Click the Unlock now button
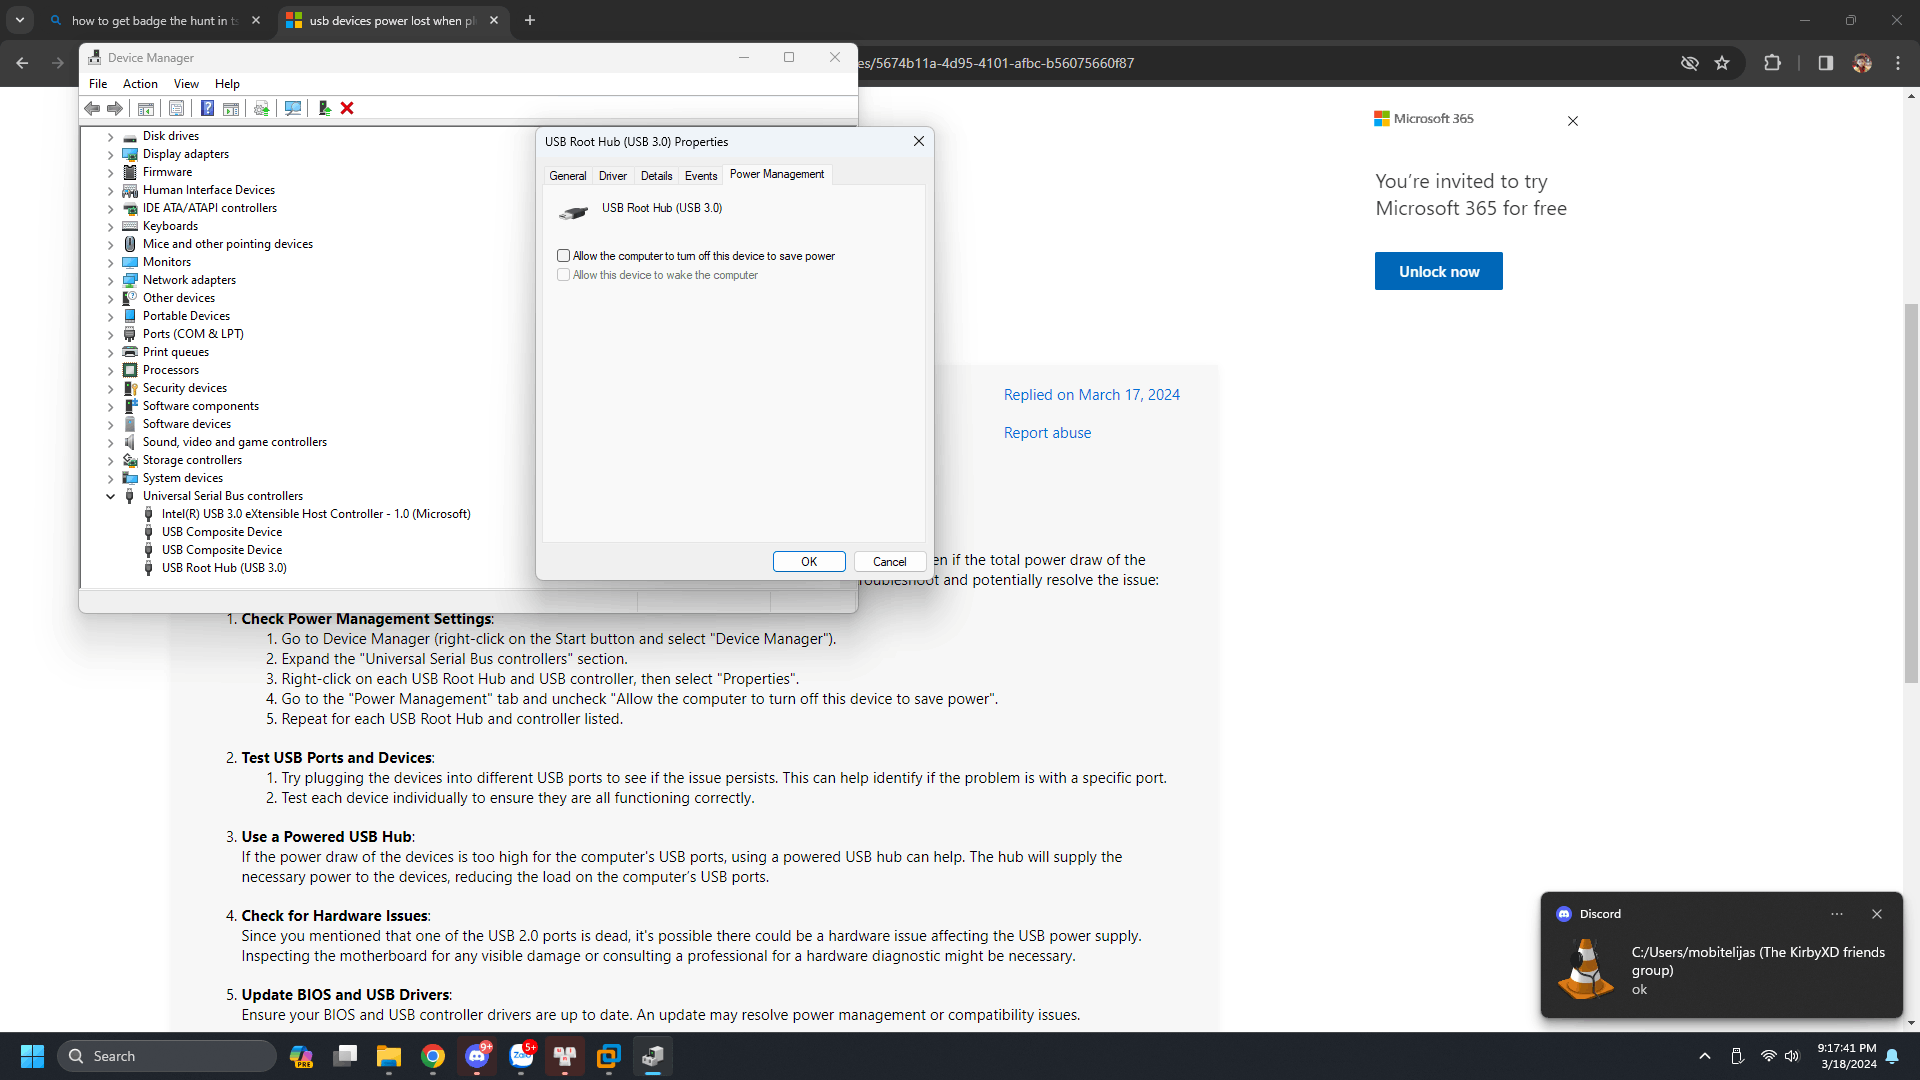 [x=1438, y=271]
